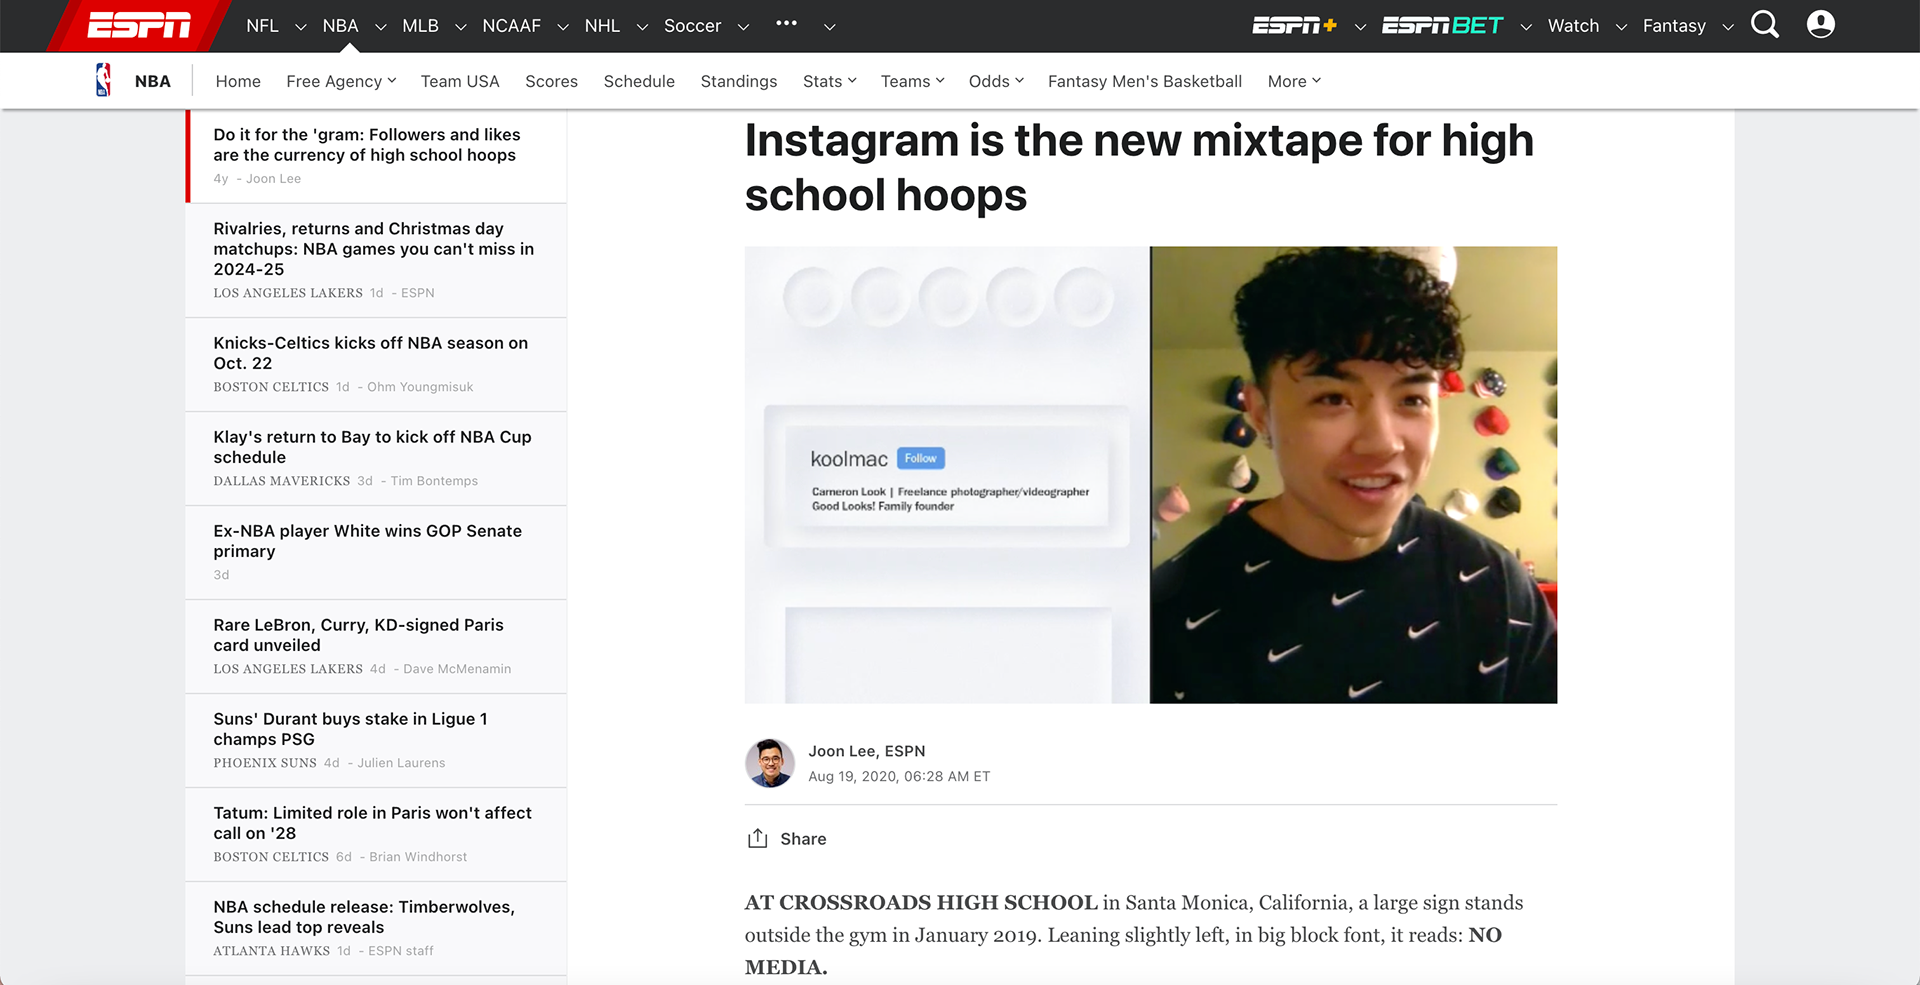Go to NBA Home tab

[x=238, y=81]
